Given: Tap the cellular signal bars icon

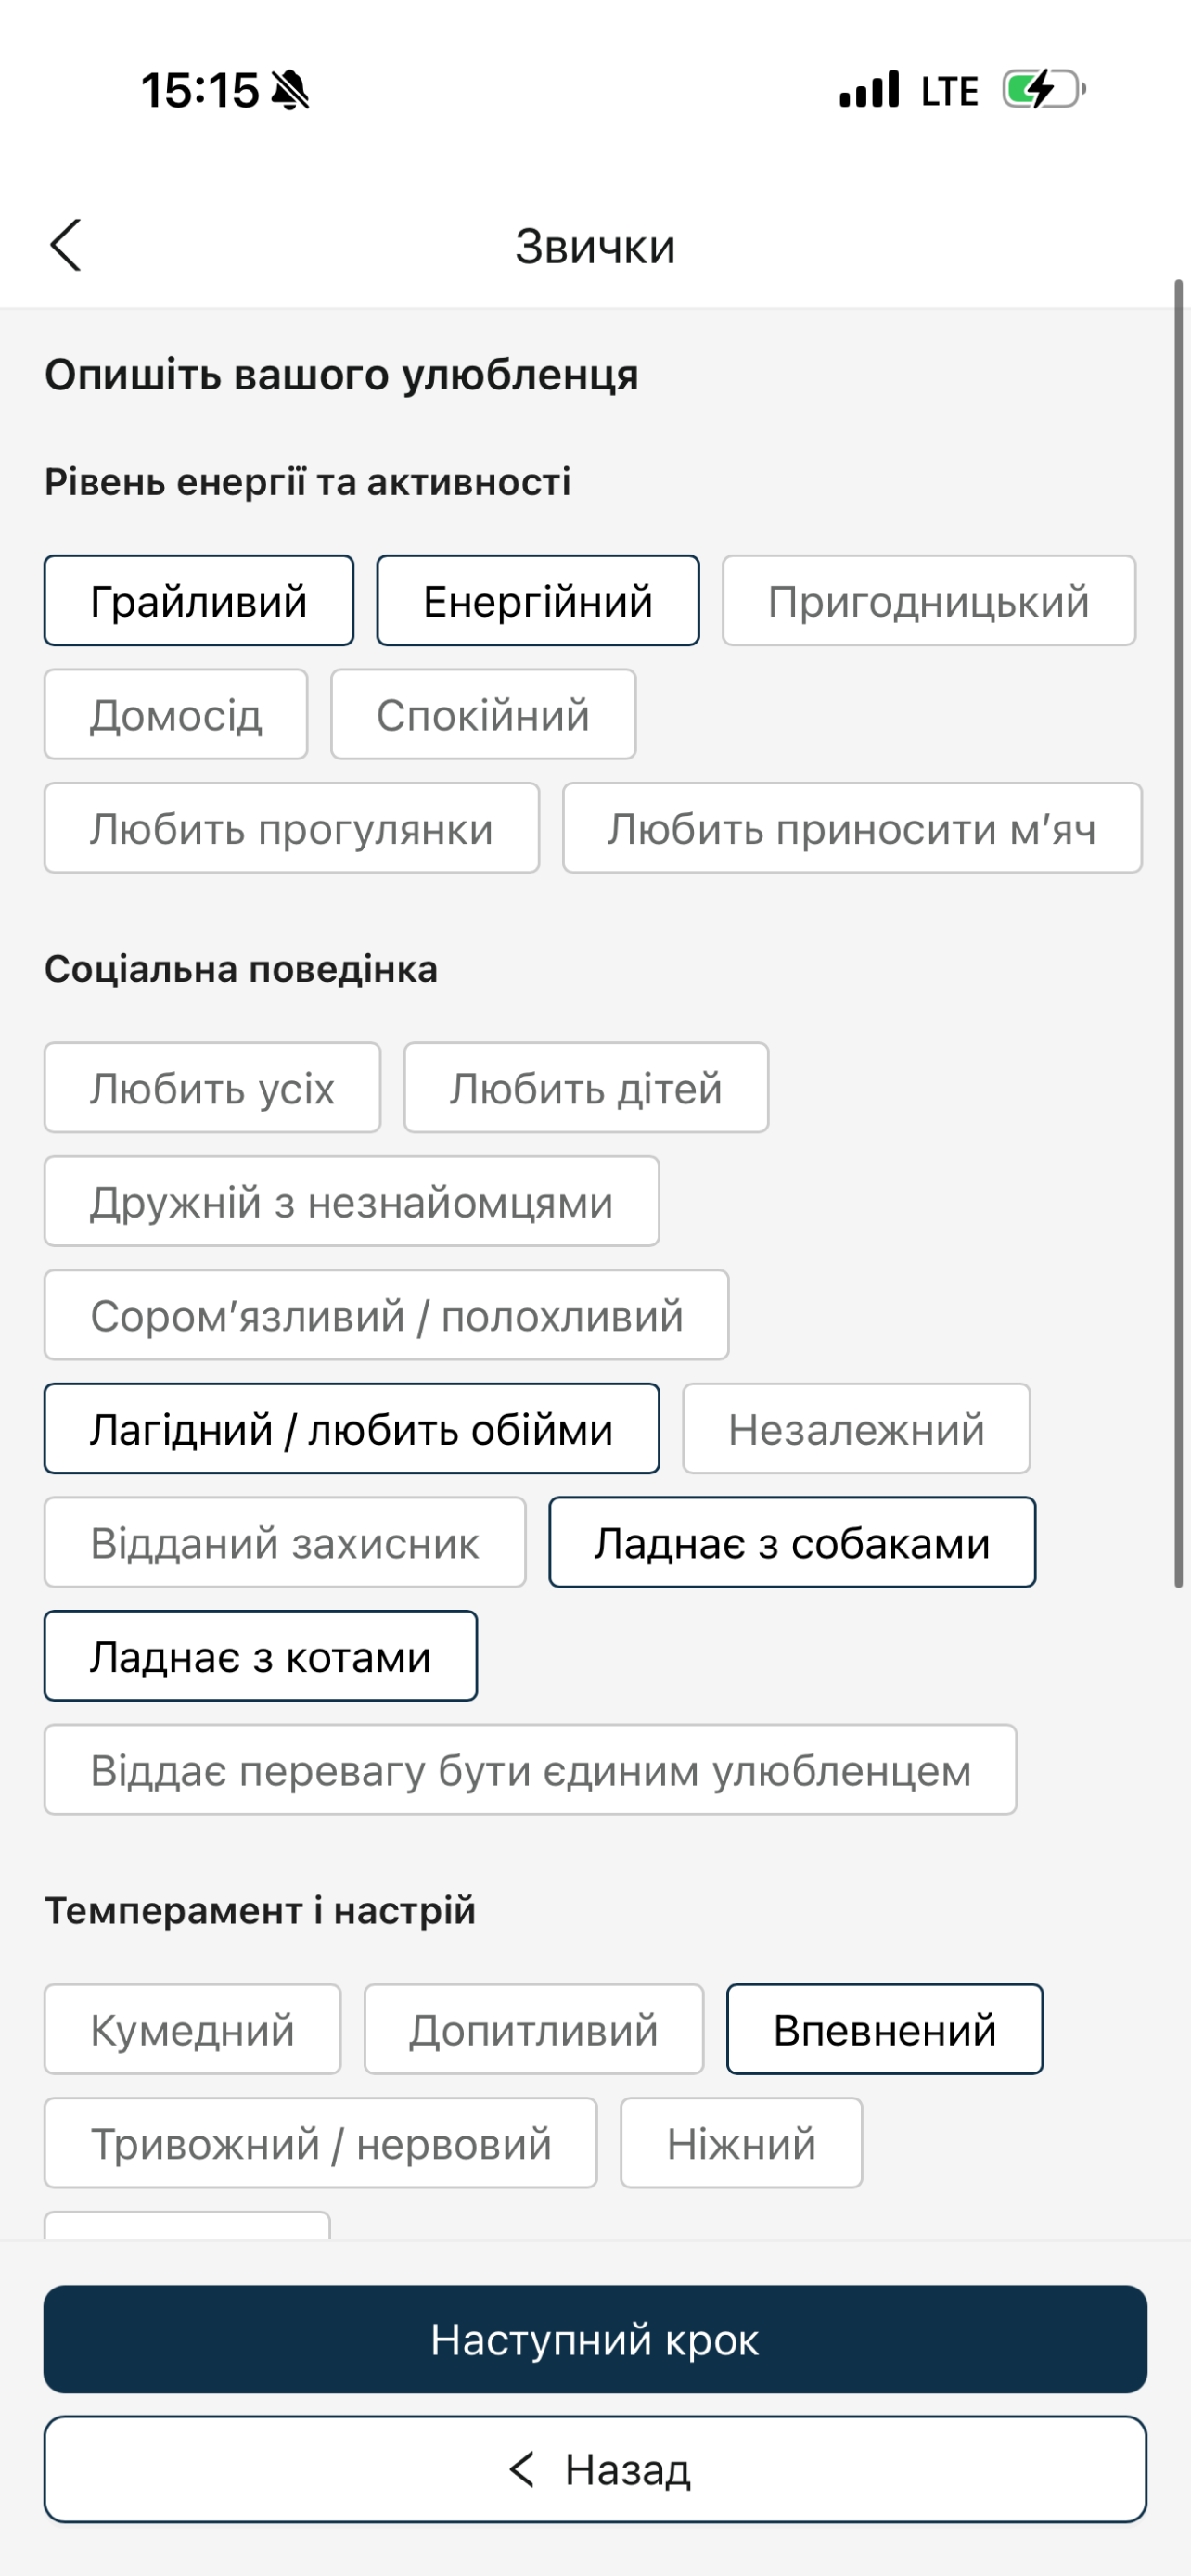Looking at the screenshot, I should (x=869, y=89).
